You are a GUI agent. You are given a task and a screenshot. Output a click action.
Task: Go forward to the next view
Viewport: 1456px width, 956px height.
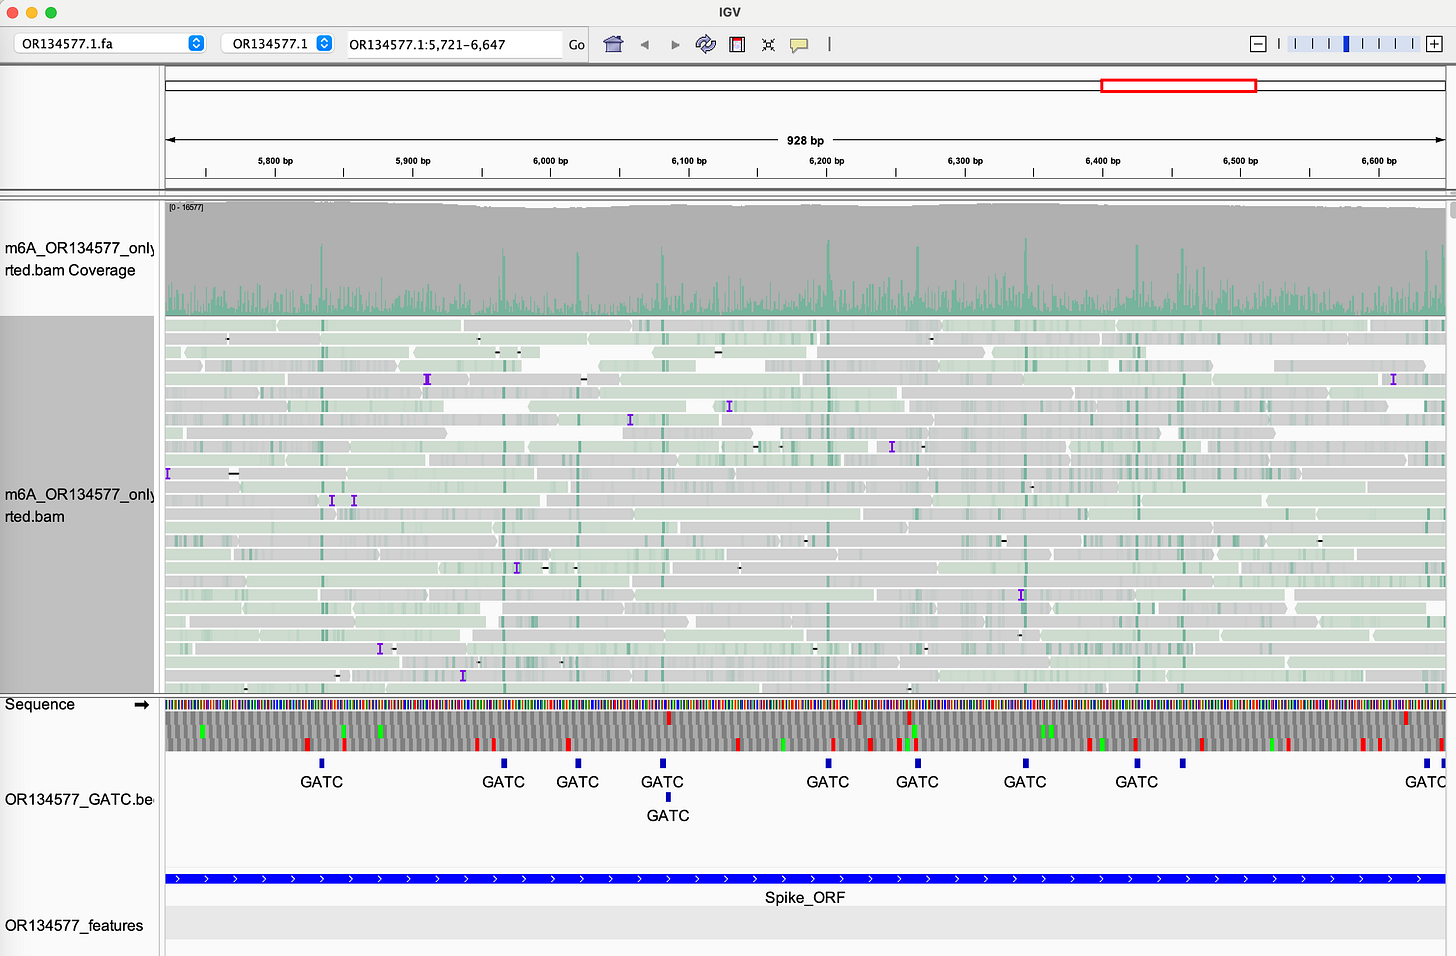(673, 44)
